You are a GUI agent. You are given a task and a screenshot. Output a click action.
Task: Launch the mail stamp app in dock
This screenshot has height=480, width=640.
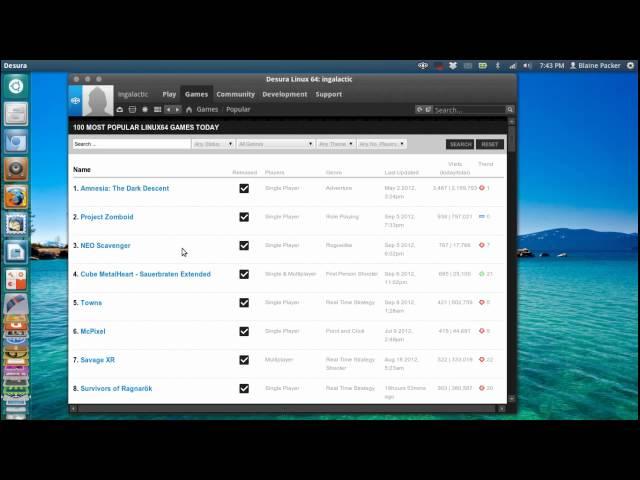pos(16,224)
